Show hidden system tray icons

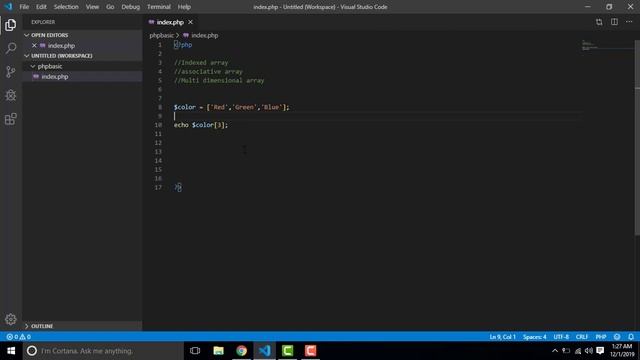point(555,351)
